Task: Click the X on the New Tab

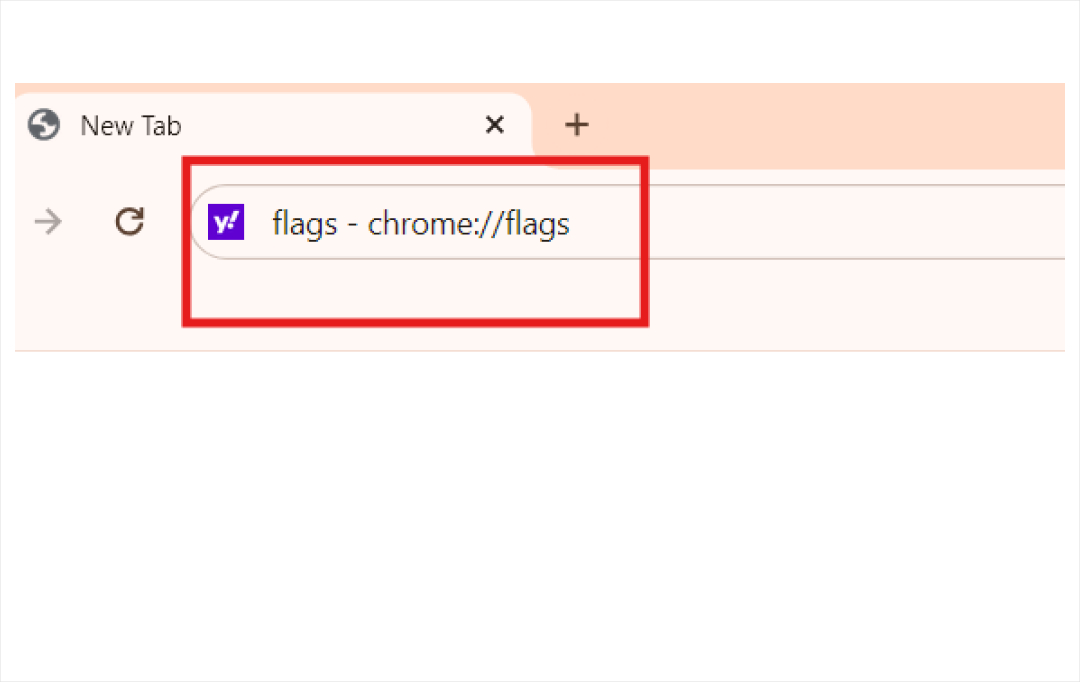Action: click(x=495, y=124)
